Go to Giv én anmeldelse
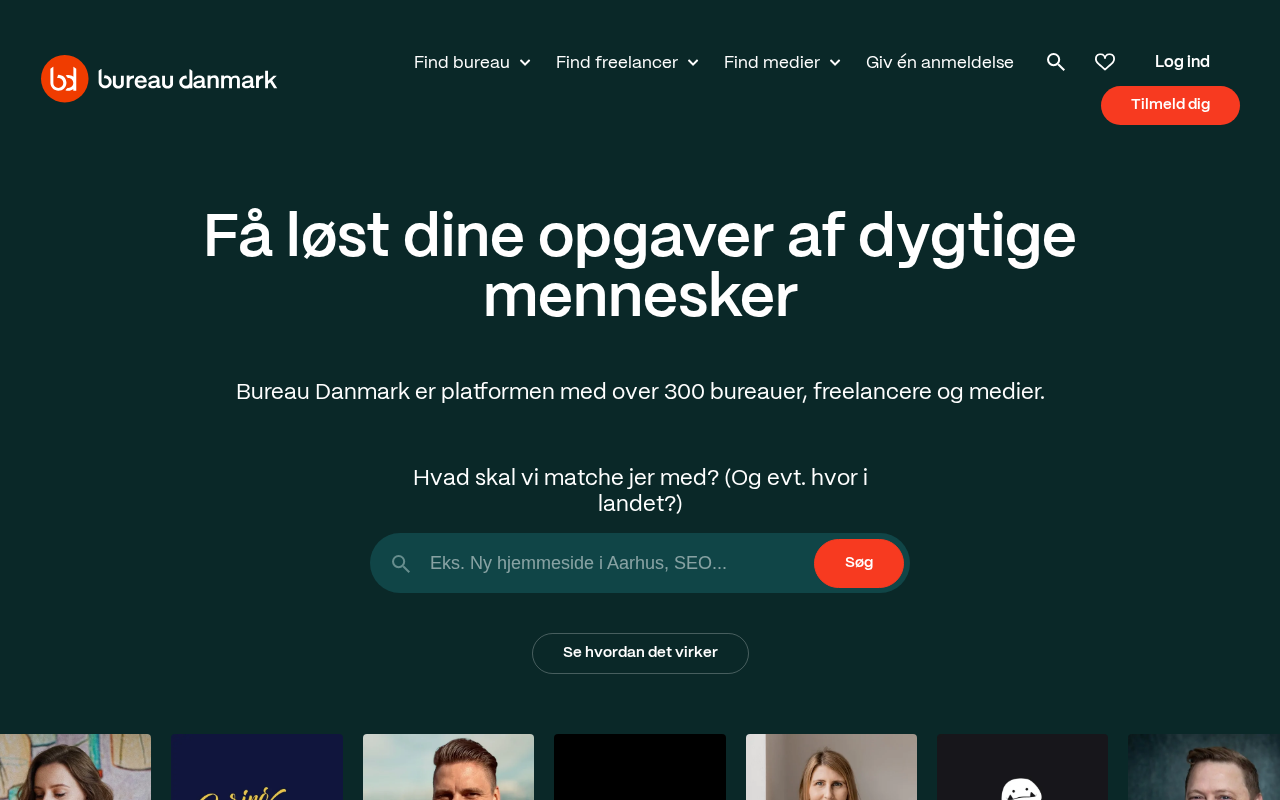The width and height of the screenshot is (1280, 800). (940, 62)
